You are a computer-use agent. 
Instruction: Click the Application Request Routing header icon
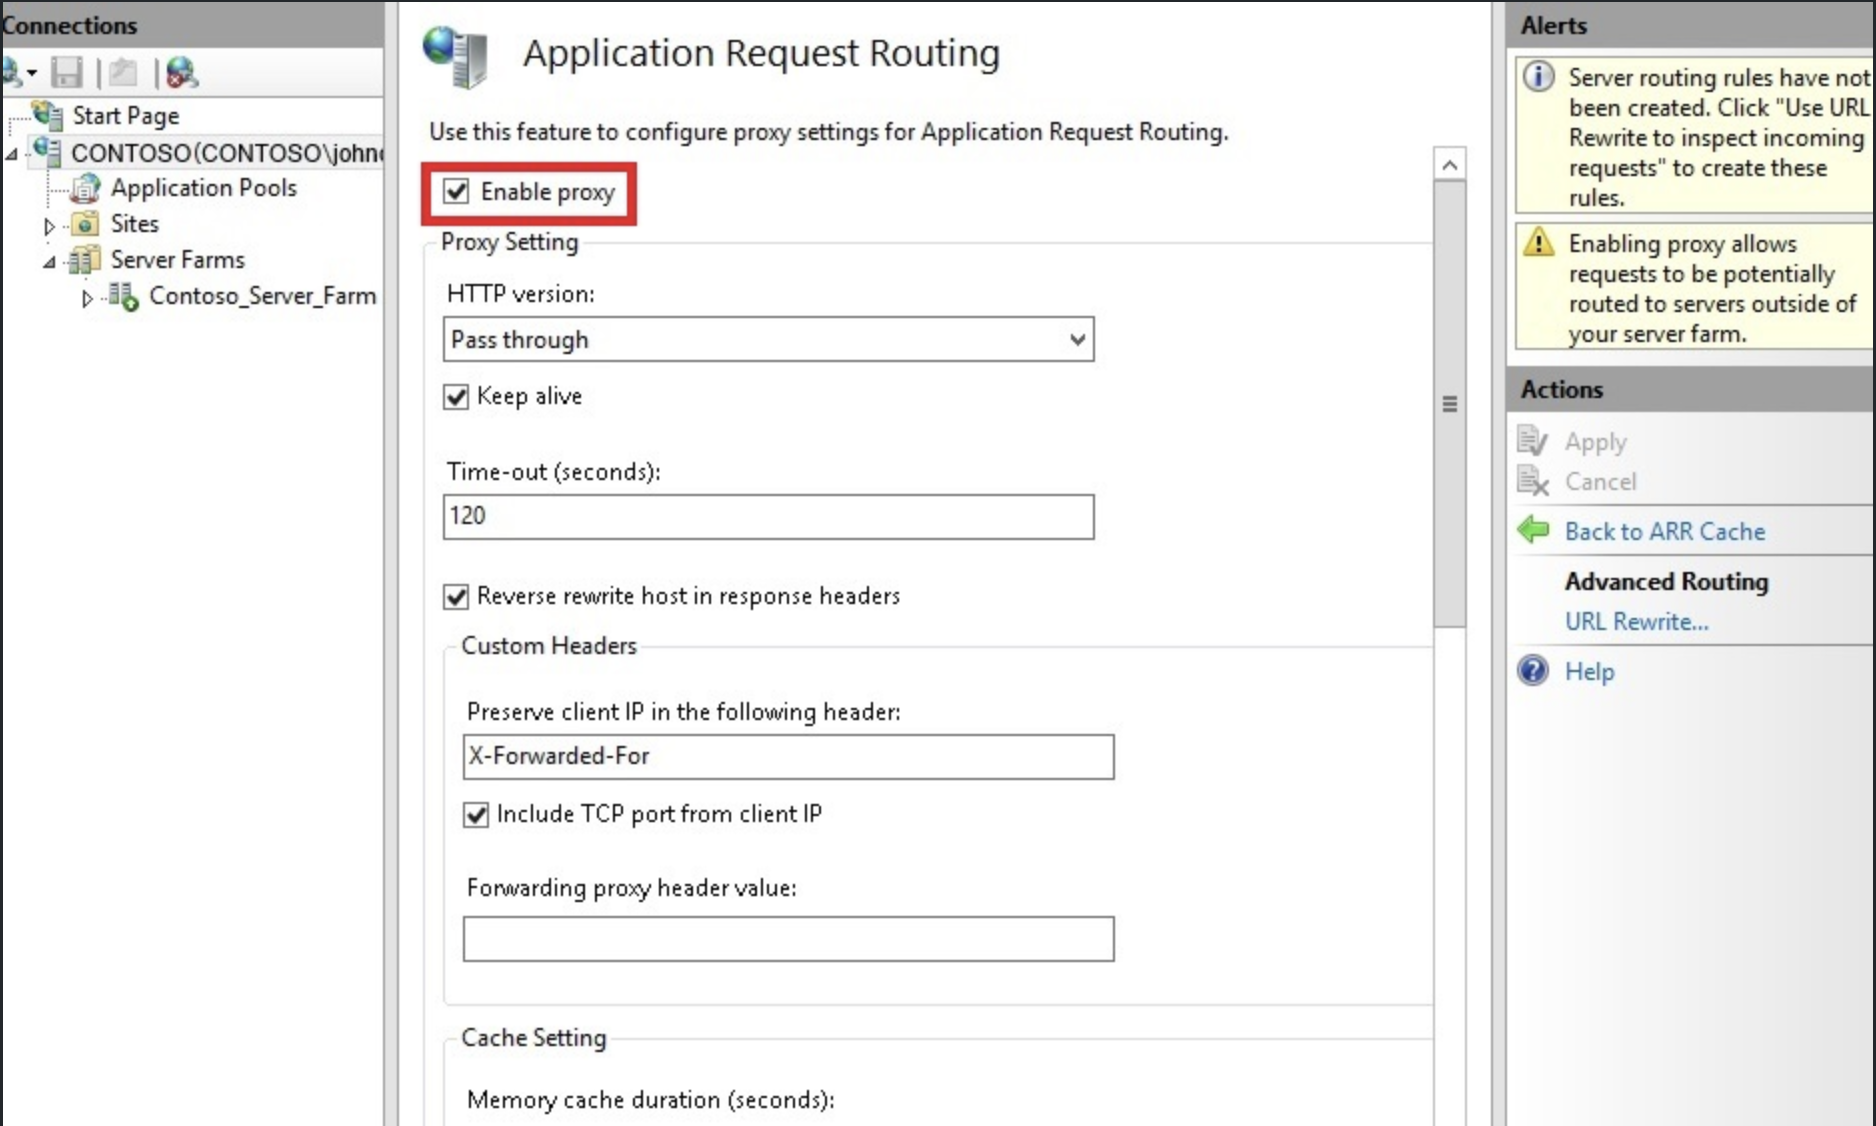click(456, 56)
